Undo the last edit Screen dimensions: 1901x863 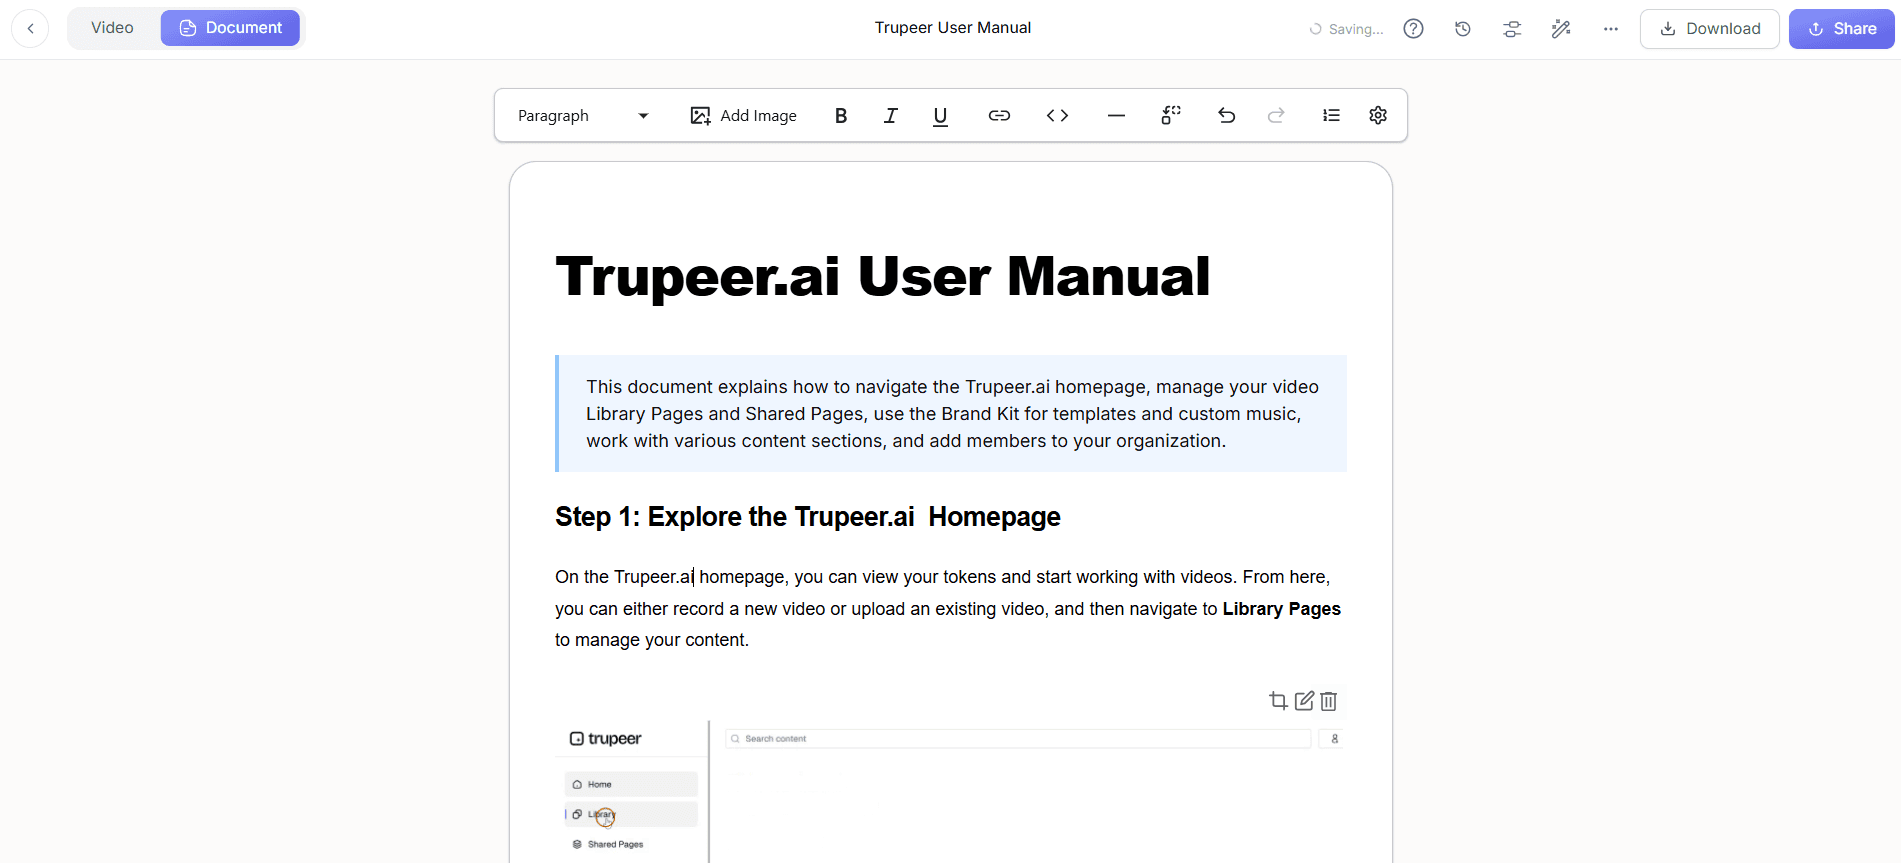coord(1226,116)
